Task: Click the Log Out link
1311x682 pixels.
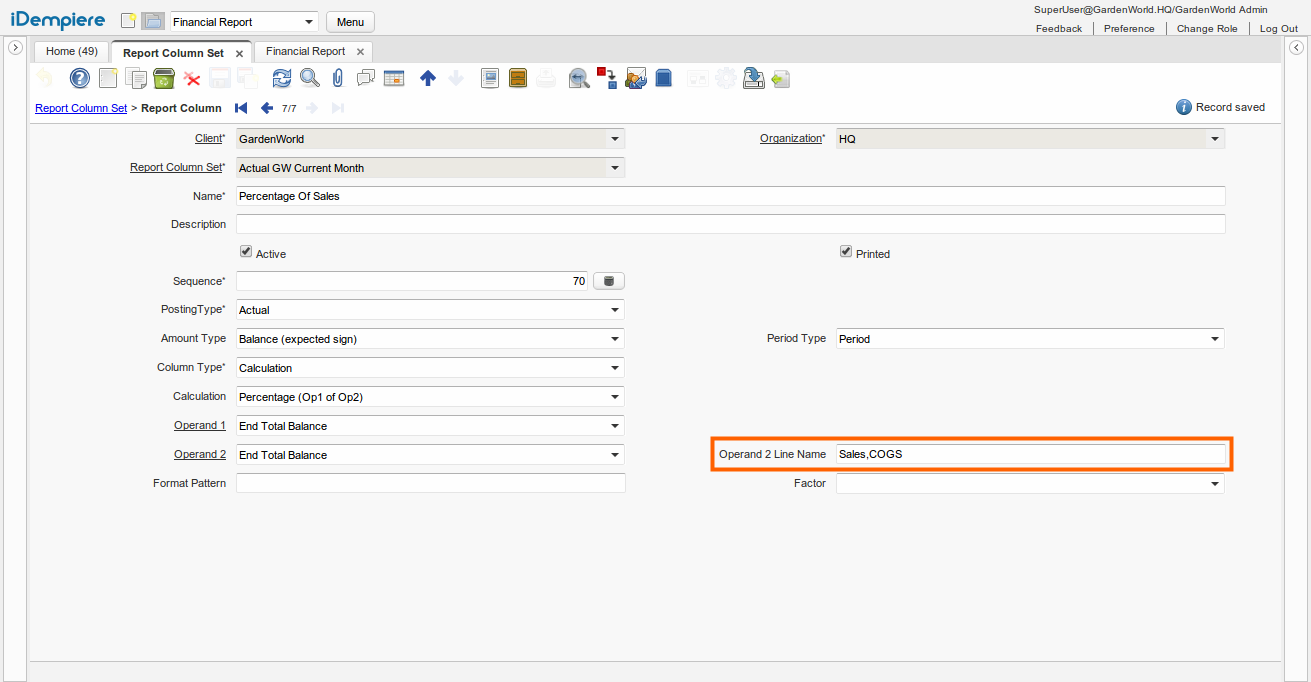Action: pyautogui.click(x=1279, y=28)
